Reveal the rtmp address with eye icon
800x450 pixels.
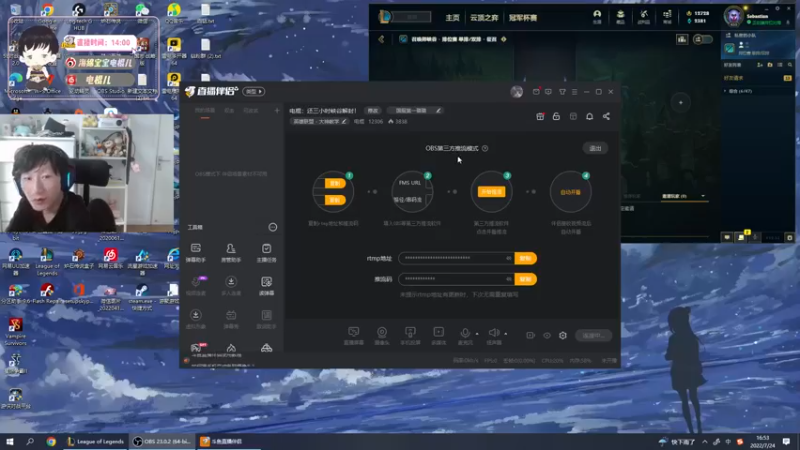pos(509,258)
